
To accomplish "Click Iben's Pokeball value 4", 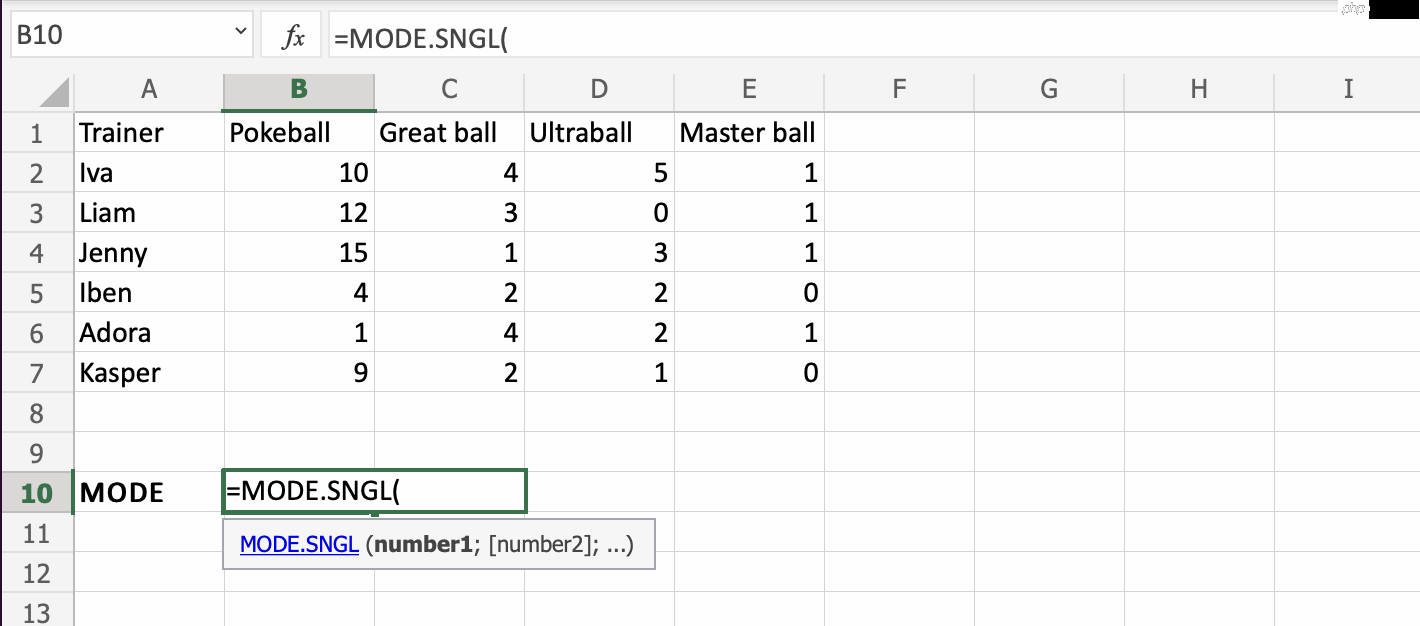I will [299, 292].
